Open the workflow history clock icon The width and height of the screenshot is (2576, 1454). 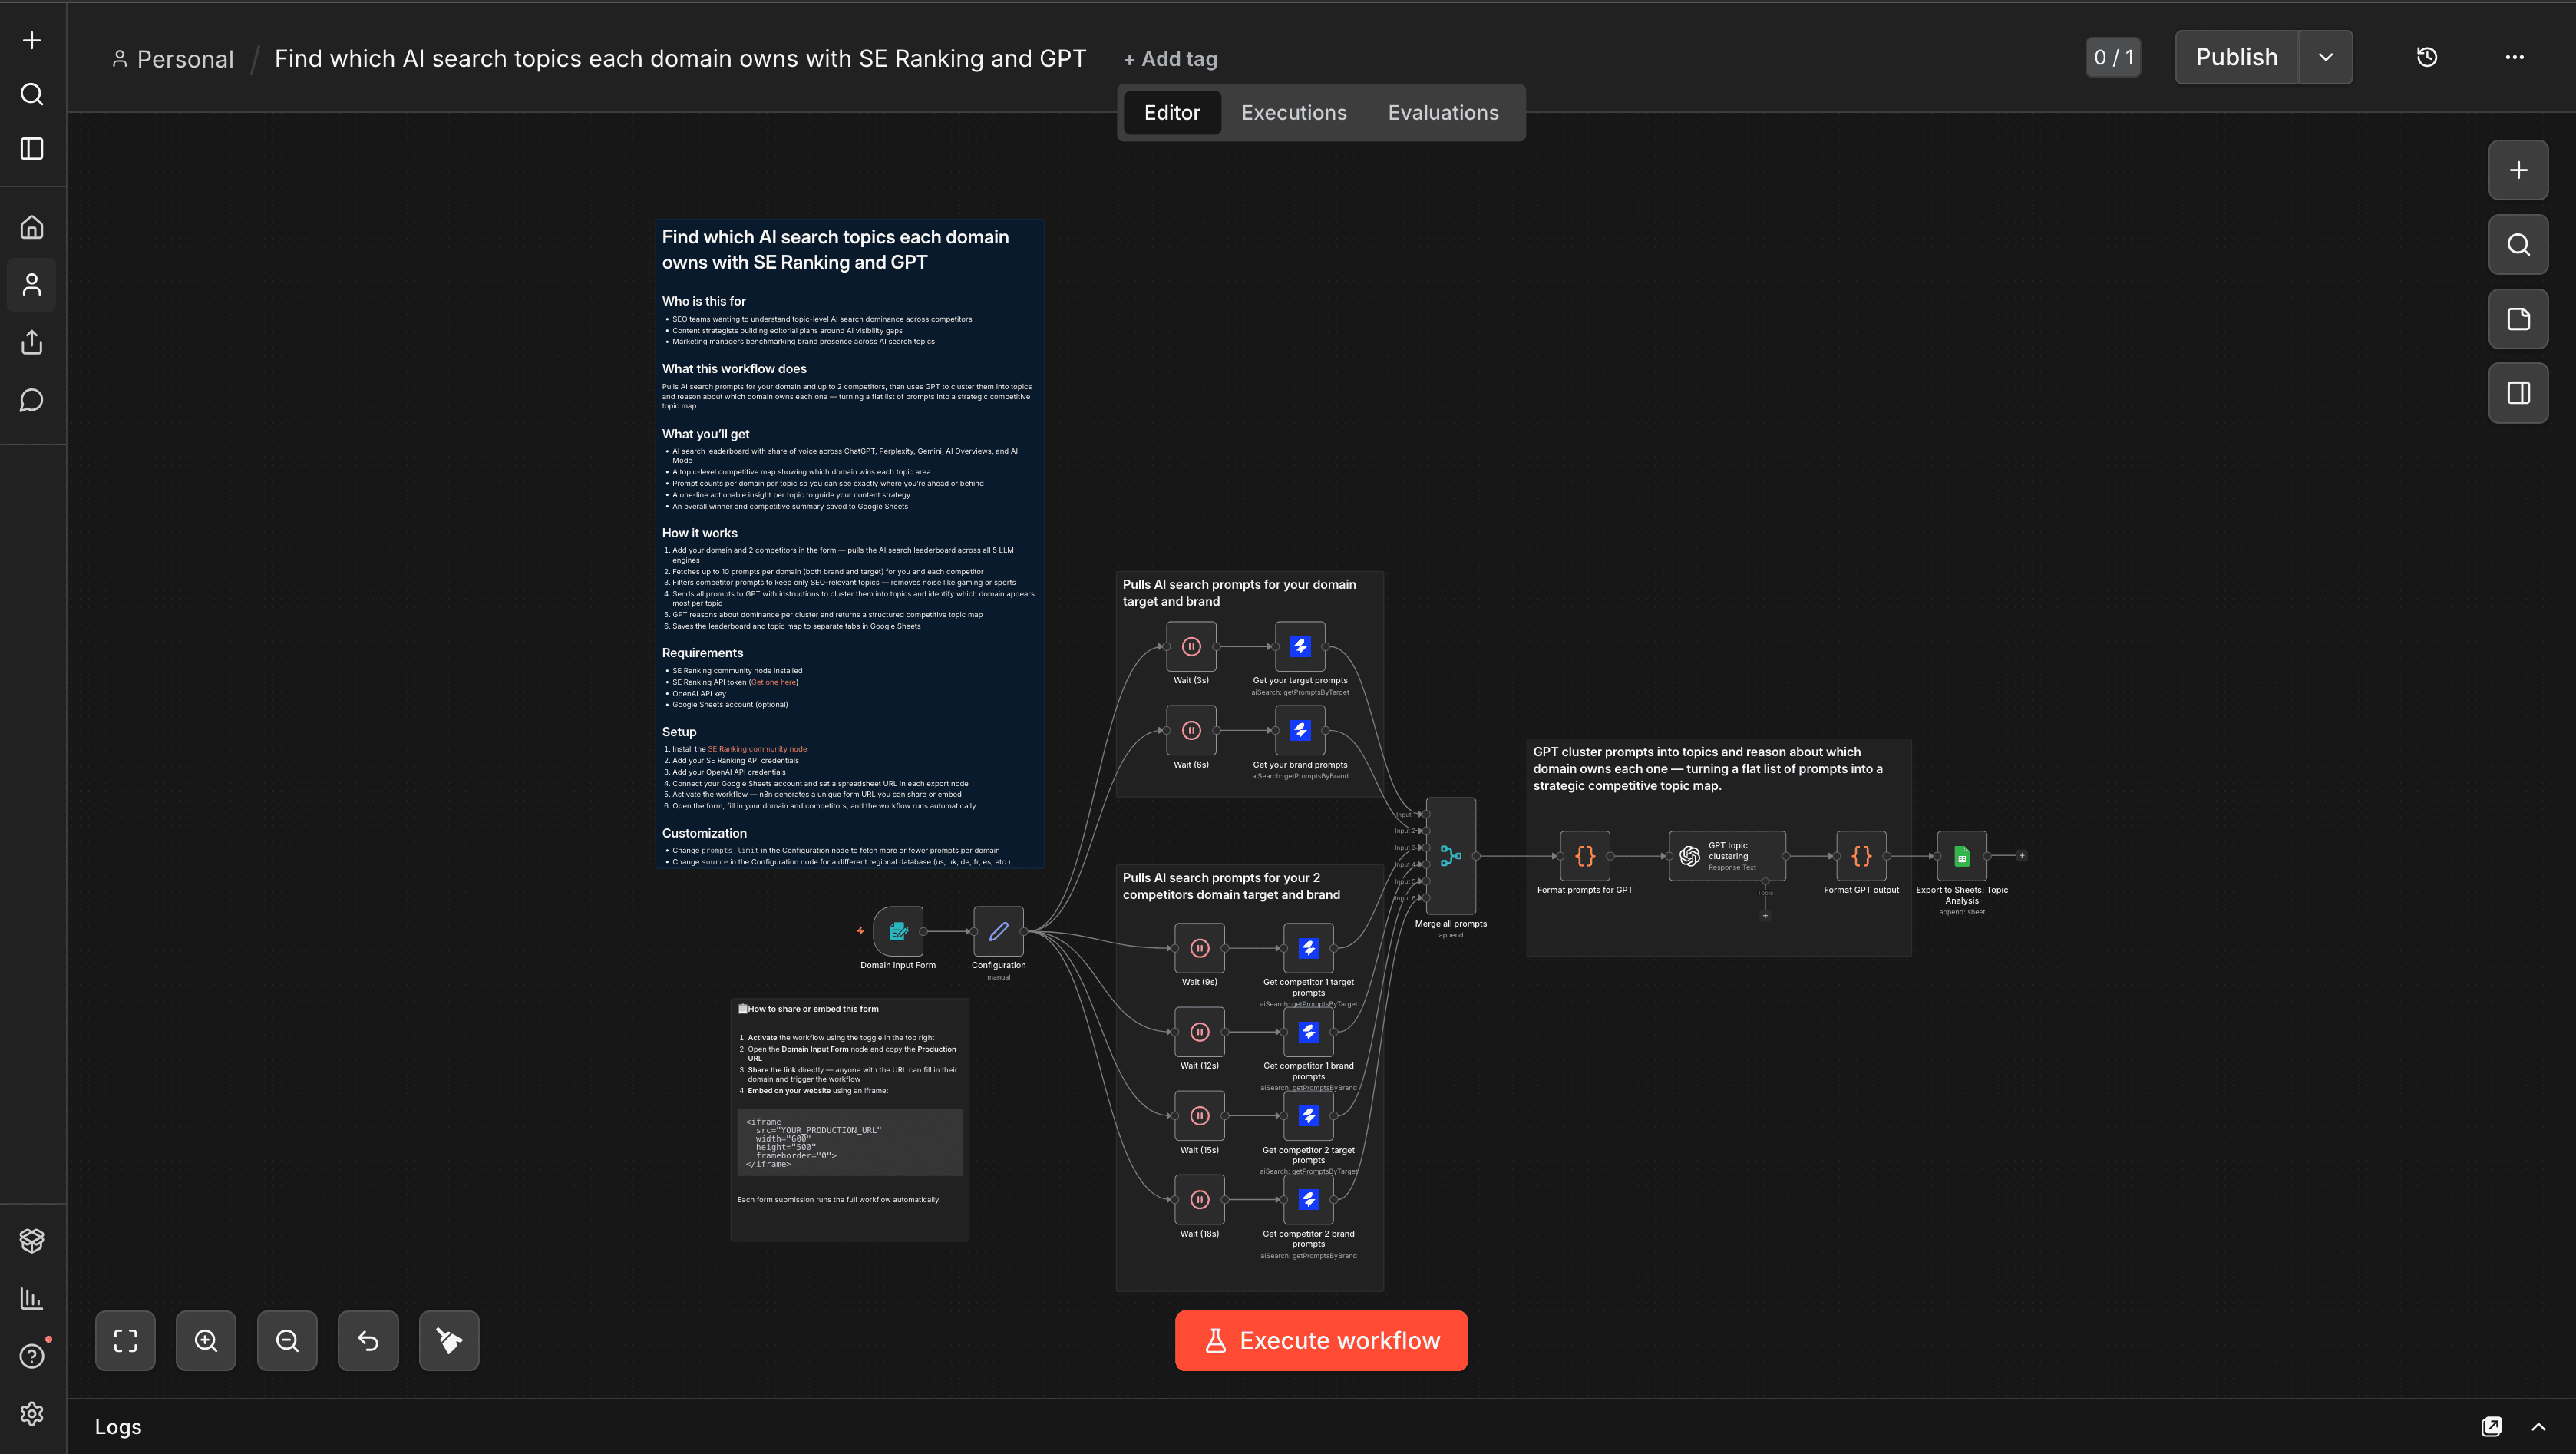[x=2427, y=57]
